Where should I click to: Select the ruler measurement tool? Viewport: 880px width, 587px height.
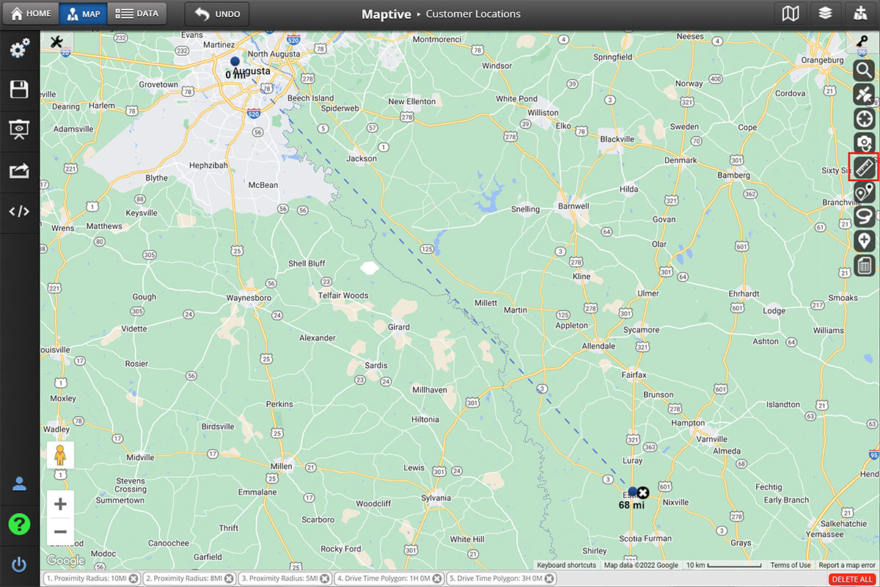[x=864, y=166]
